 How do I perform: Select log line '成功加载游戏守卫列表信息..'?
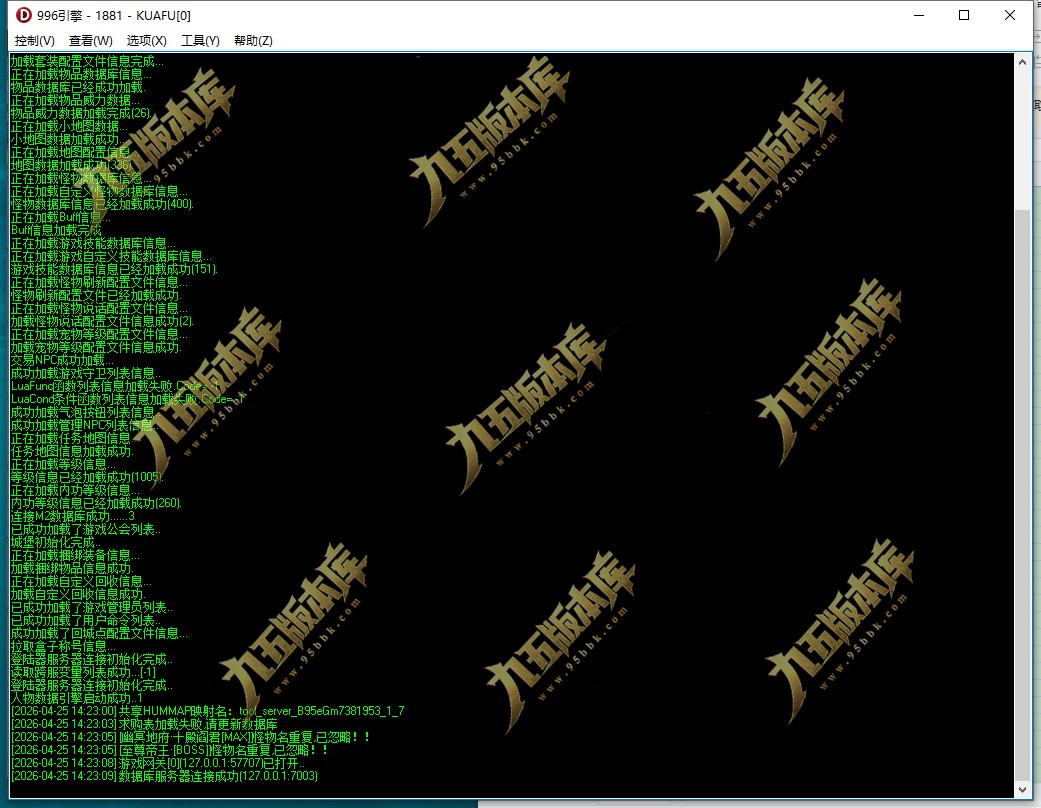tap(86, 373)
